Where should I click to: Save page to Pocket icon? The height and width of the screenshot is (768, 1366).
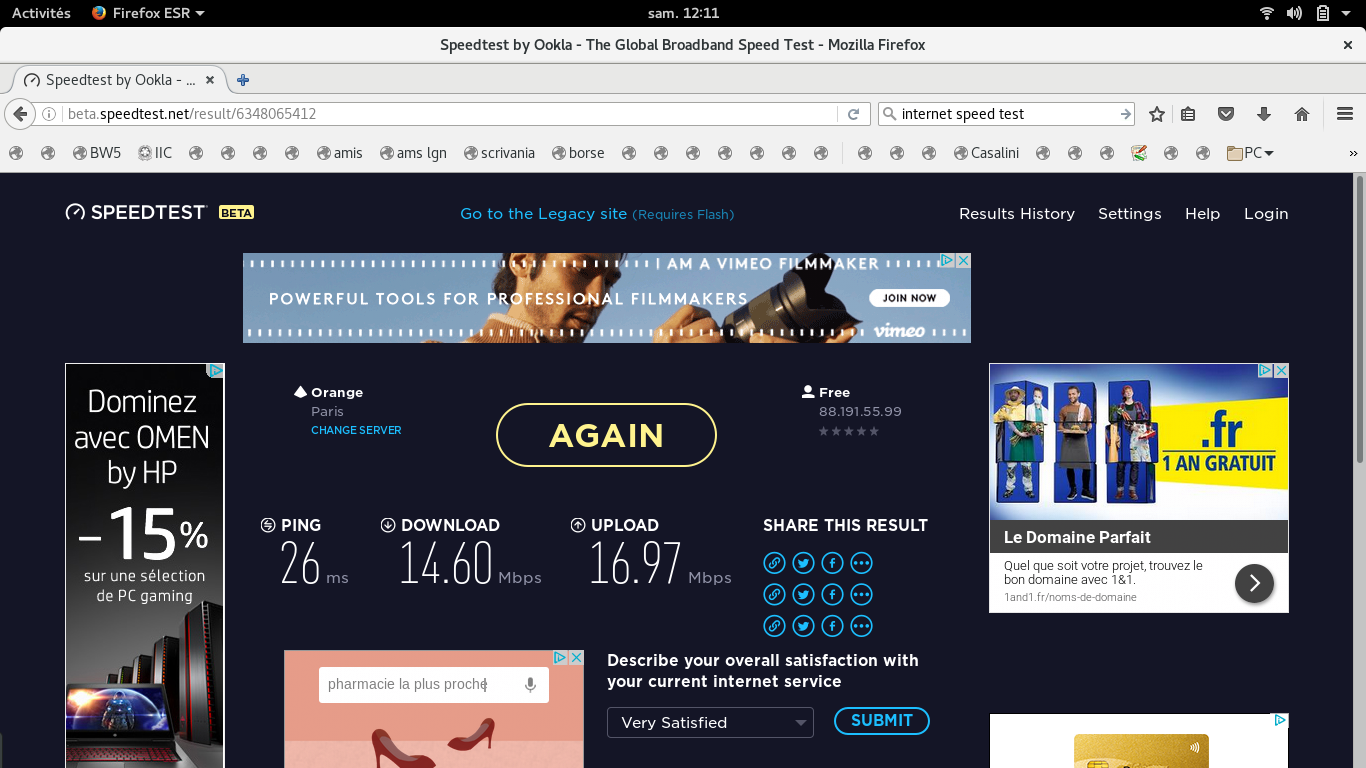tap(1226, 114)
